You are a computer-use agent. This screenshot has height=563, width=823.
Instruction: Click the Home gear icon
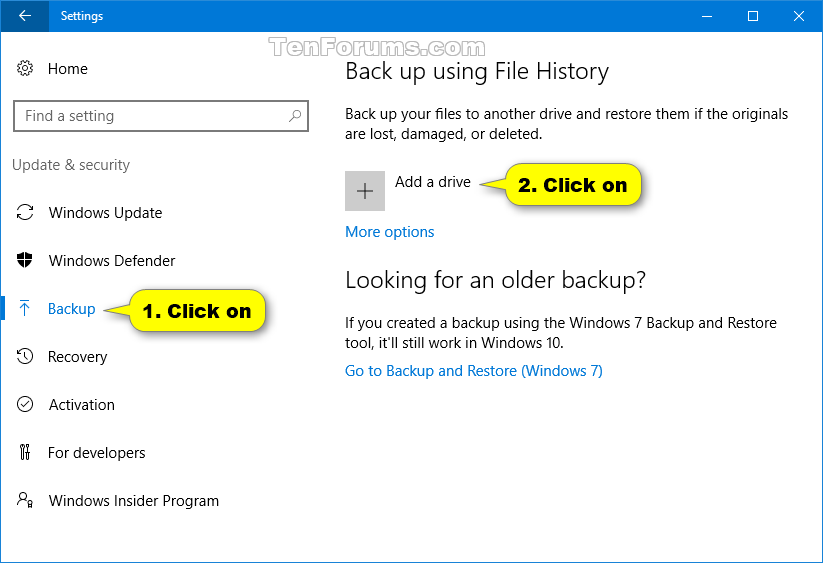pyautogui.click(x=25, y=68)
